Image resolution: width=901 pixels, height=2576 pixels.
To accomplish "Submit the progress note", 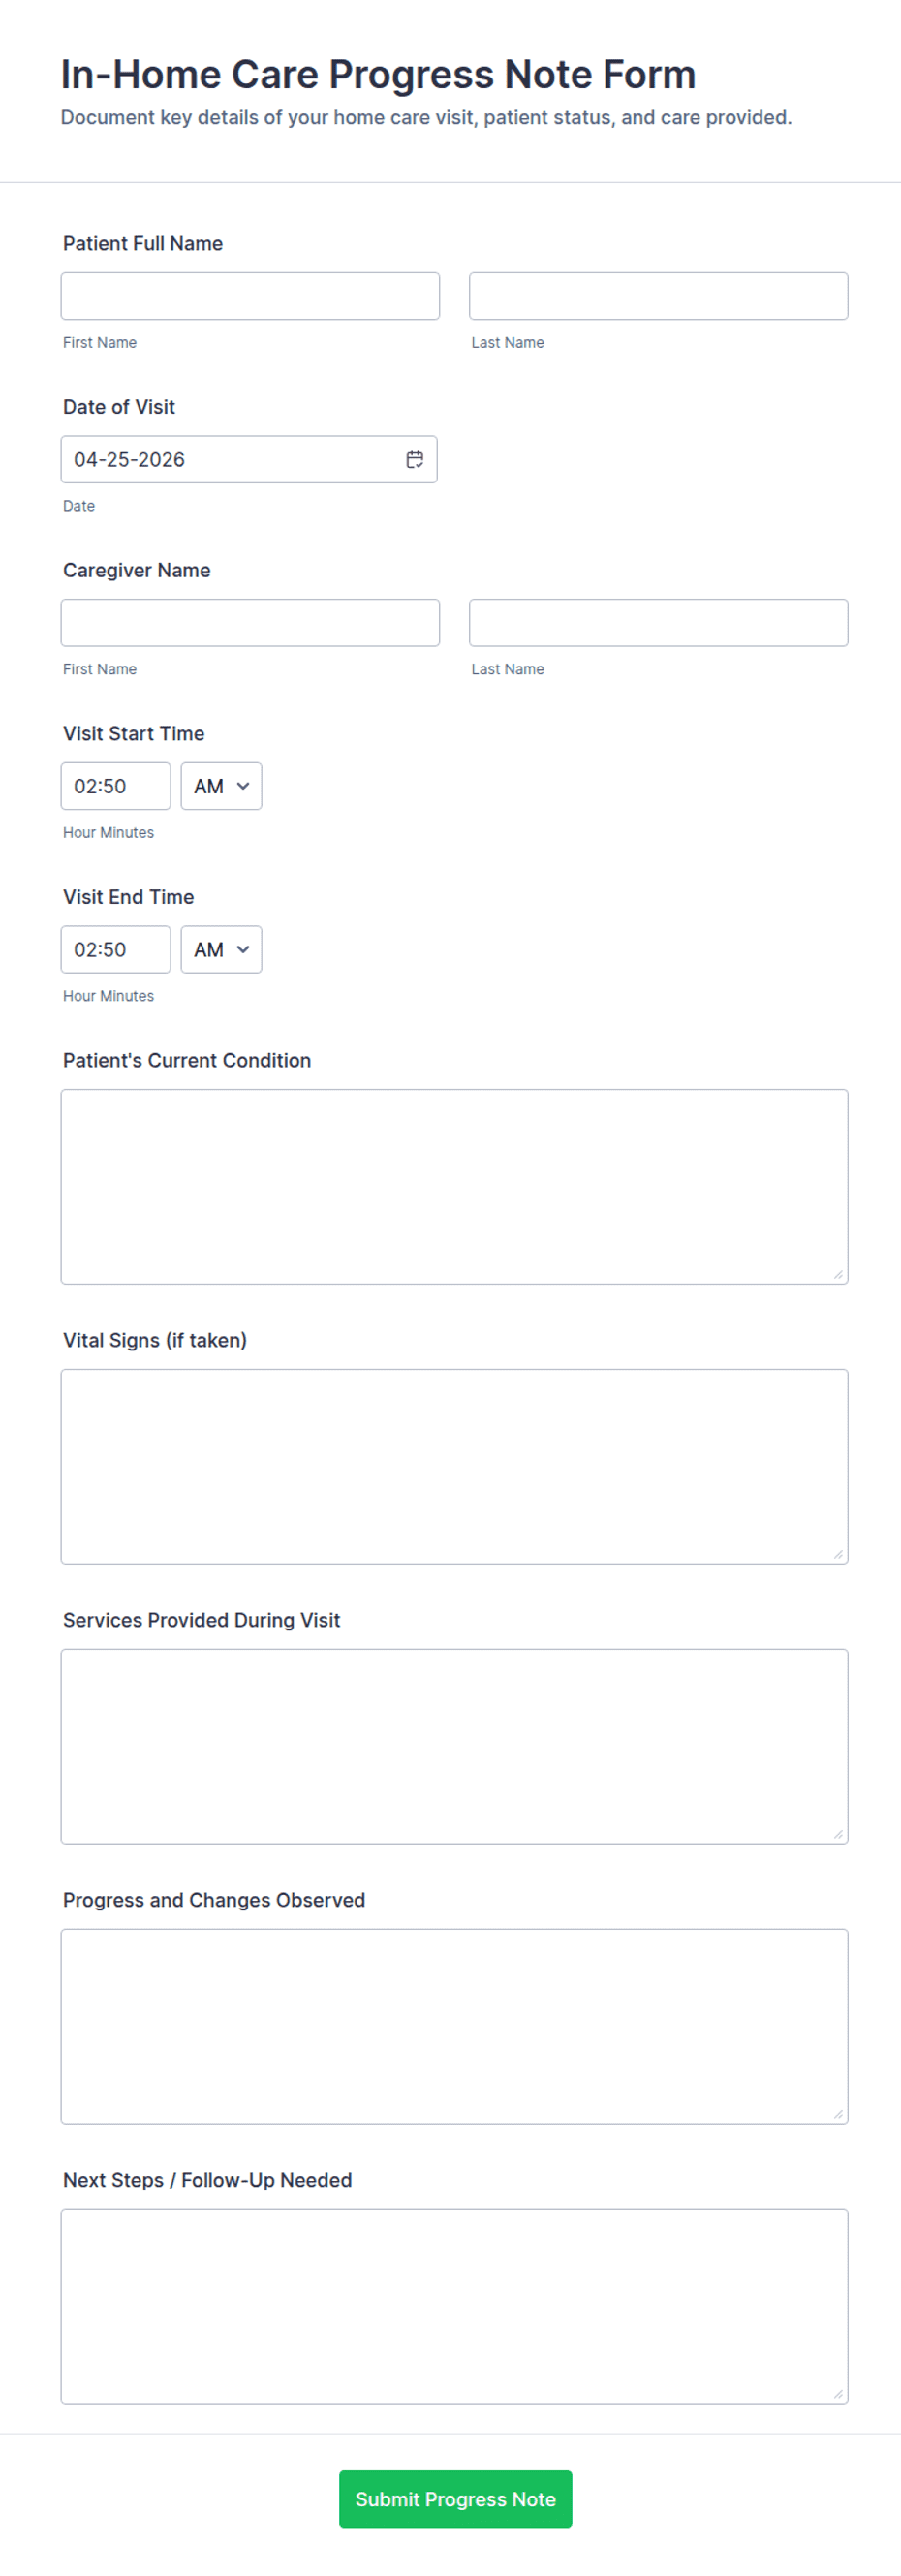I will pyautogui.click(x=455, y=2499).
